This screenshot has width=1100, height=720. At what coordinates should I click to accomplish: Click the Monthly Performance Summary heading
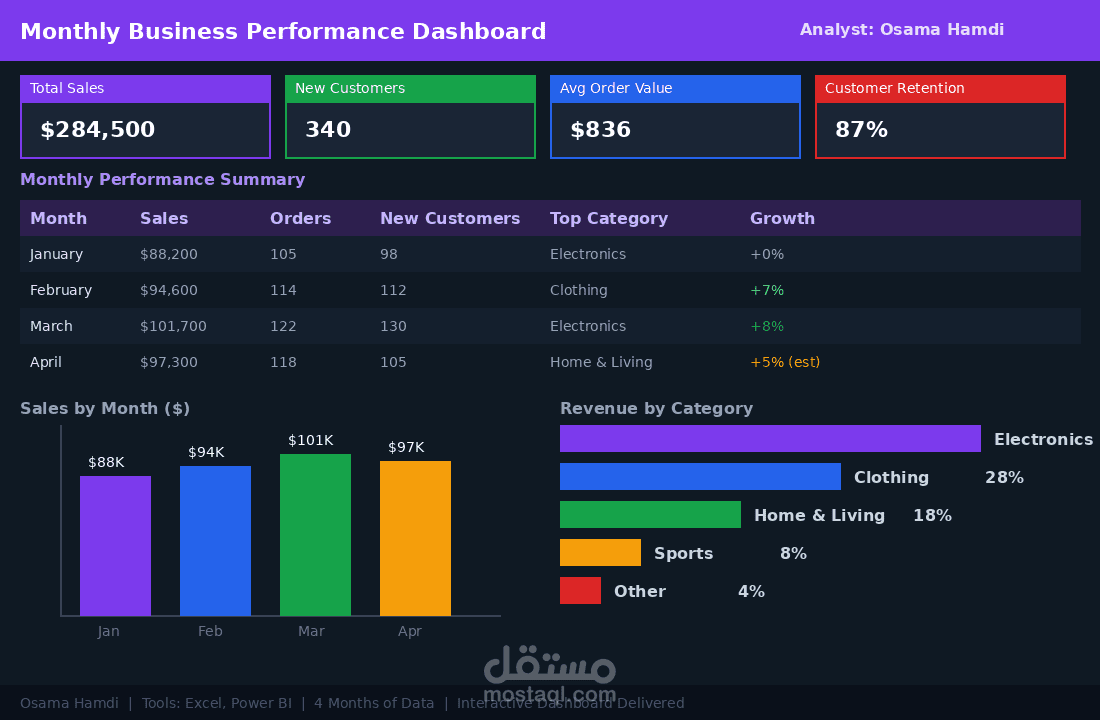pyautogui.click(x=163, y=180)
